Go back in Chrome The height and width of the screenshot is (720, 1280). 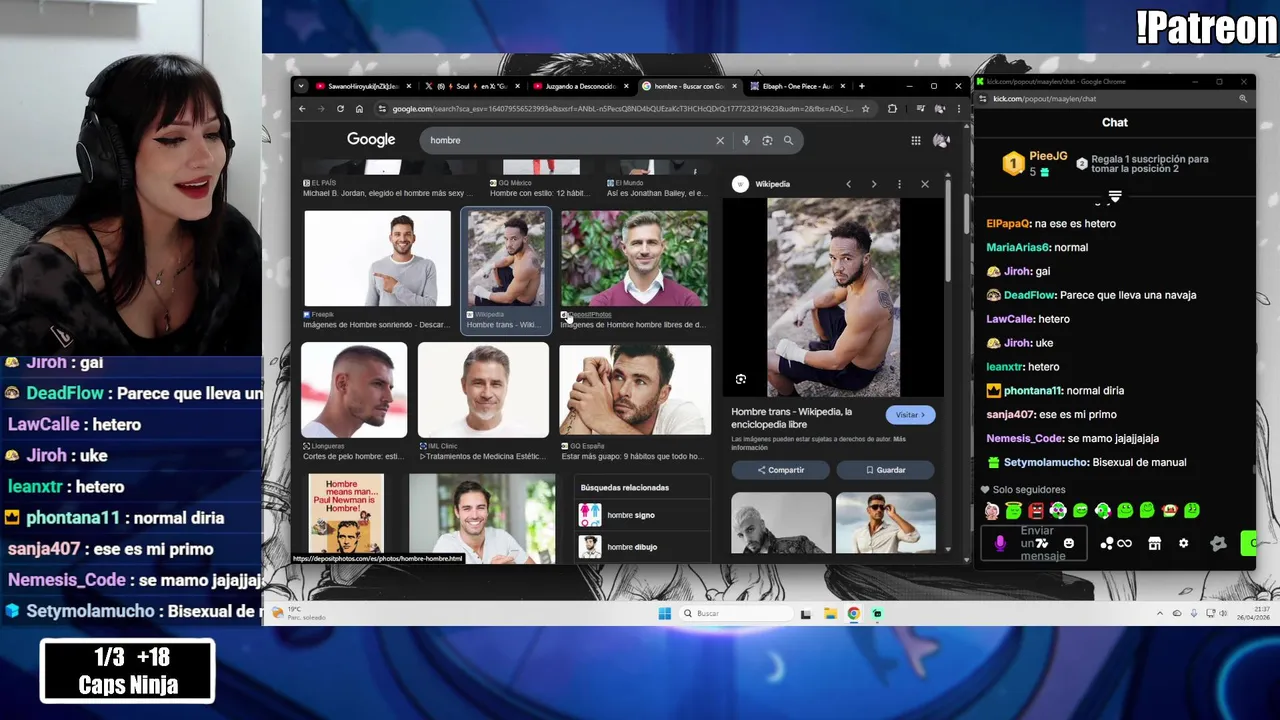302,109
